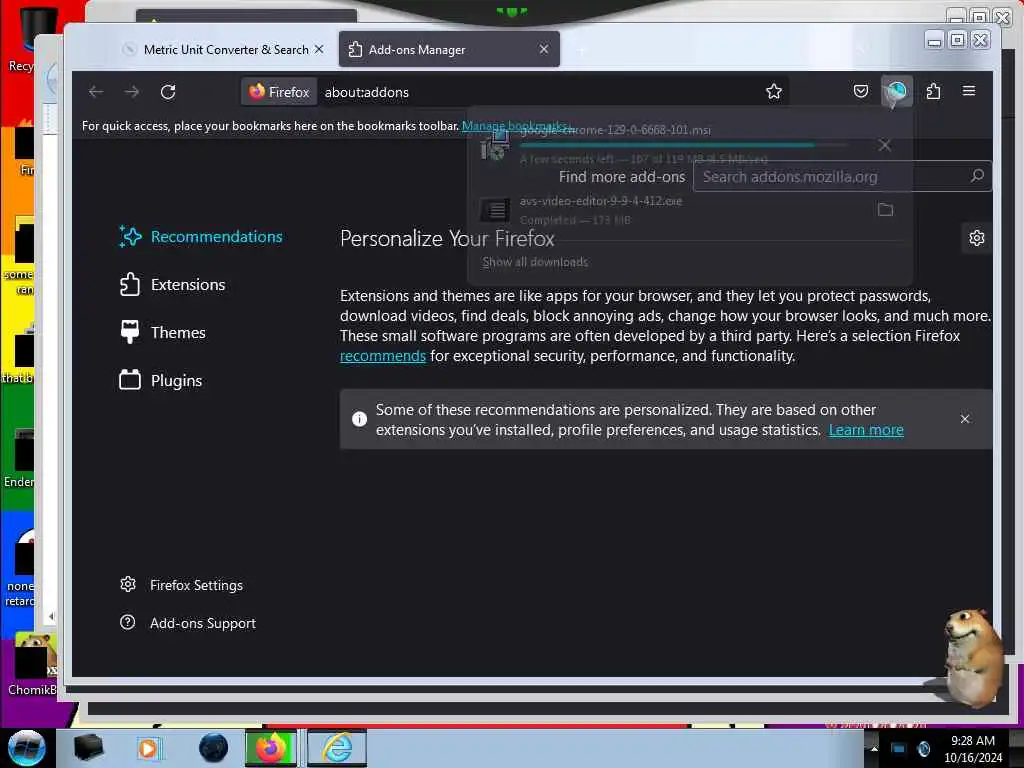Image resolution: width=1024 pixels, height=768 pixels.
Task: Go back with the back arrow
Action: (x=96, y=92)
